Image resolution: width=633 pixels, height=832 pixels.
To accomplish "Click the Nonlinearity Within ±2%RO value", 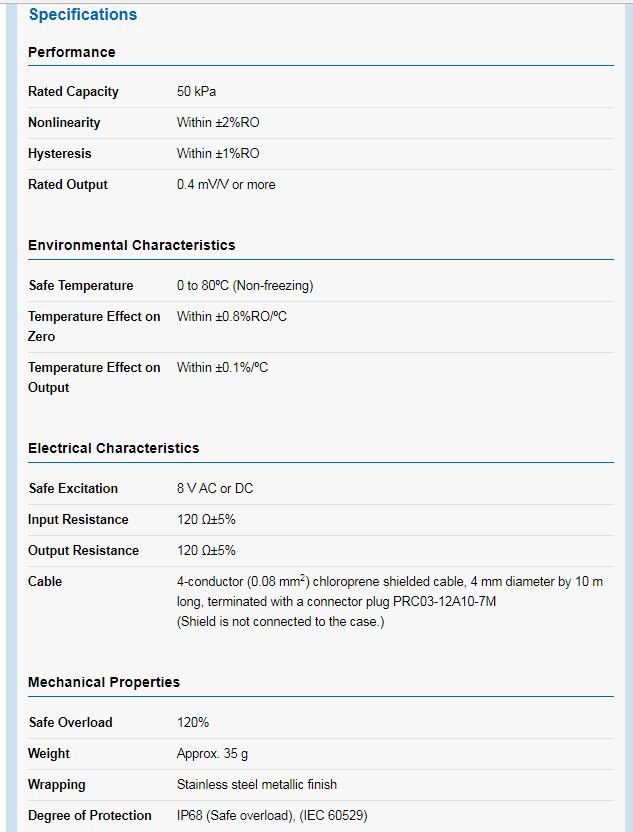I will [218, 123].
